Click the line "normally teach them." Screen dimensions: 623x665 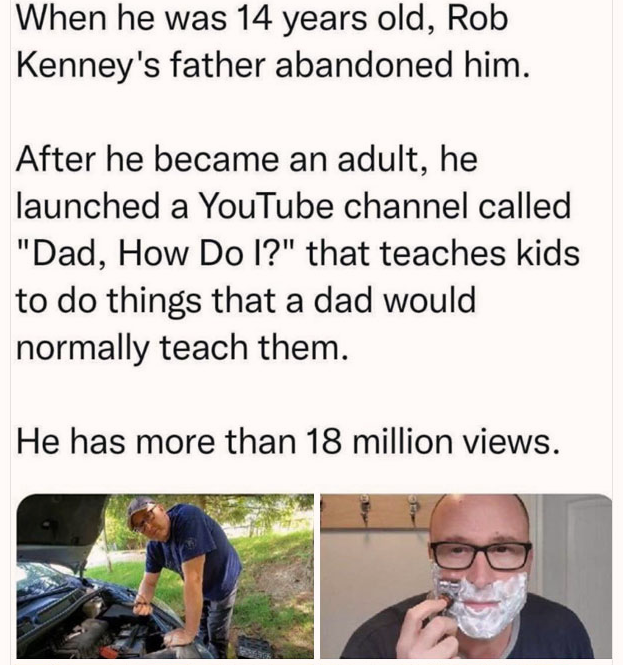click(180, 347)
